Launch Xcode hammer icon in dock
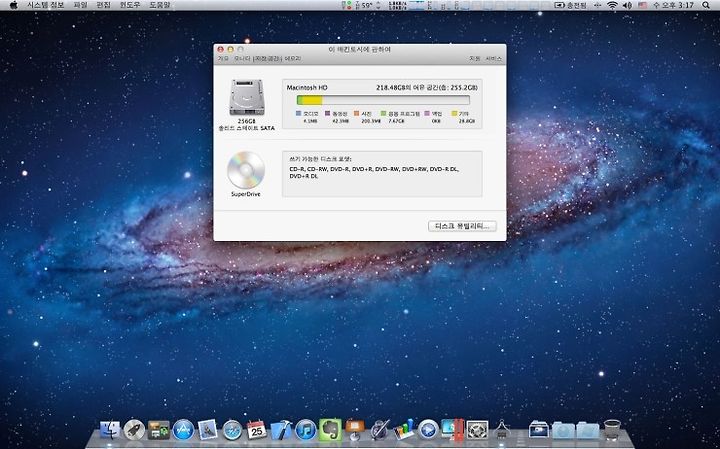Screen dimensions: 720x449 coord(281,430)
